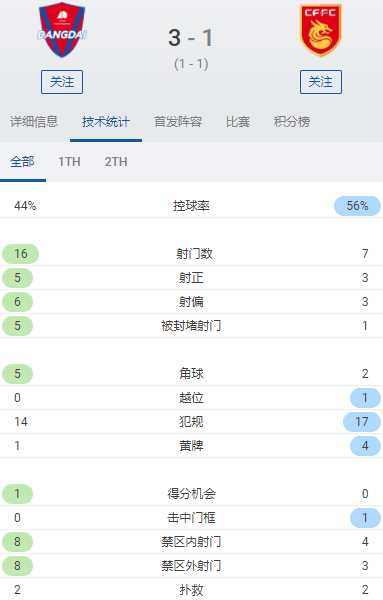Click home fouls value 14
Screen dimensions: 383x600
coord(21,422)
